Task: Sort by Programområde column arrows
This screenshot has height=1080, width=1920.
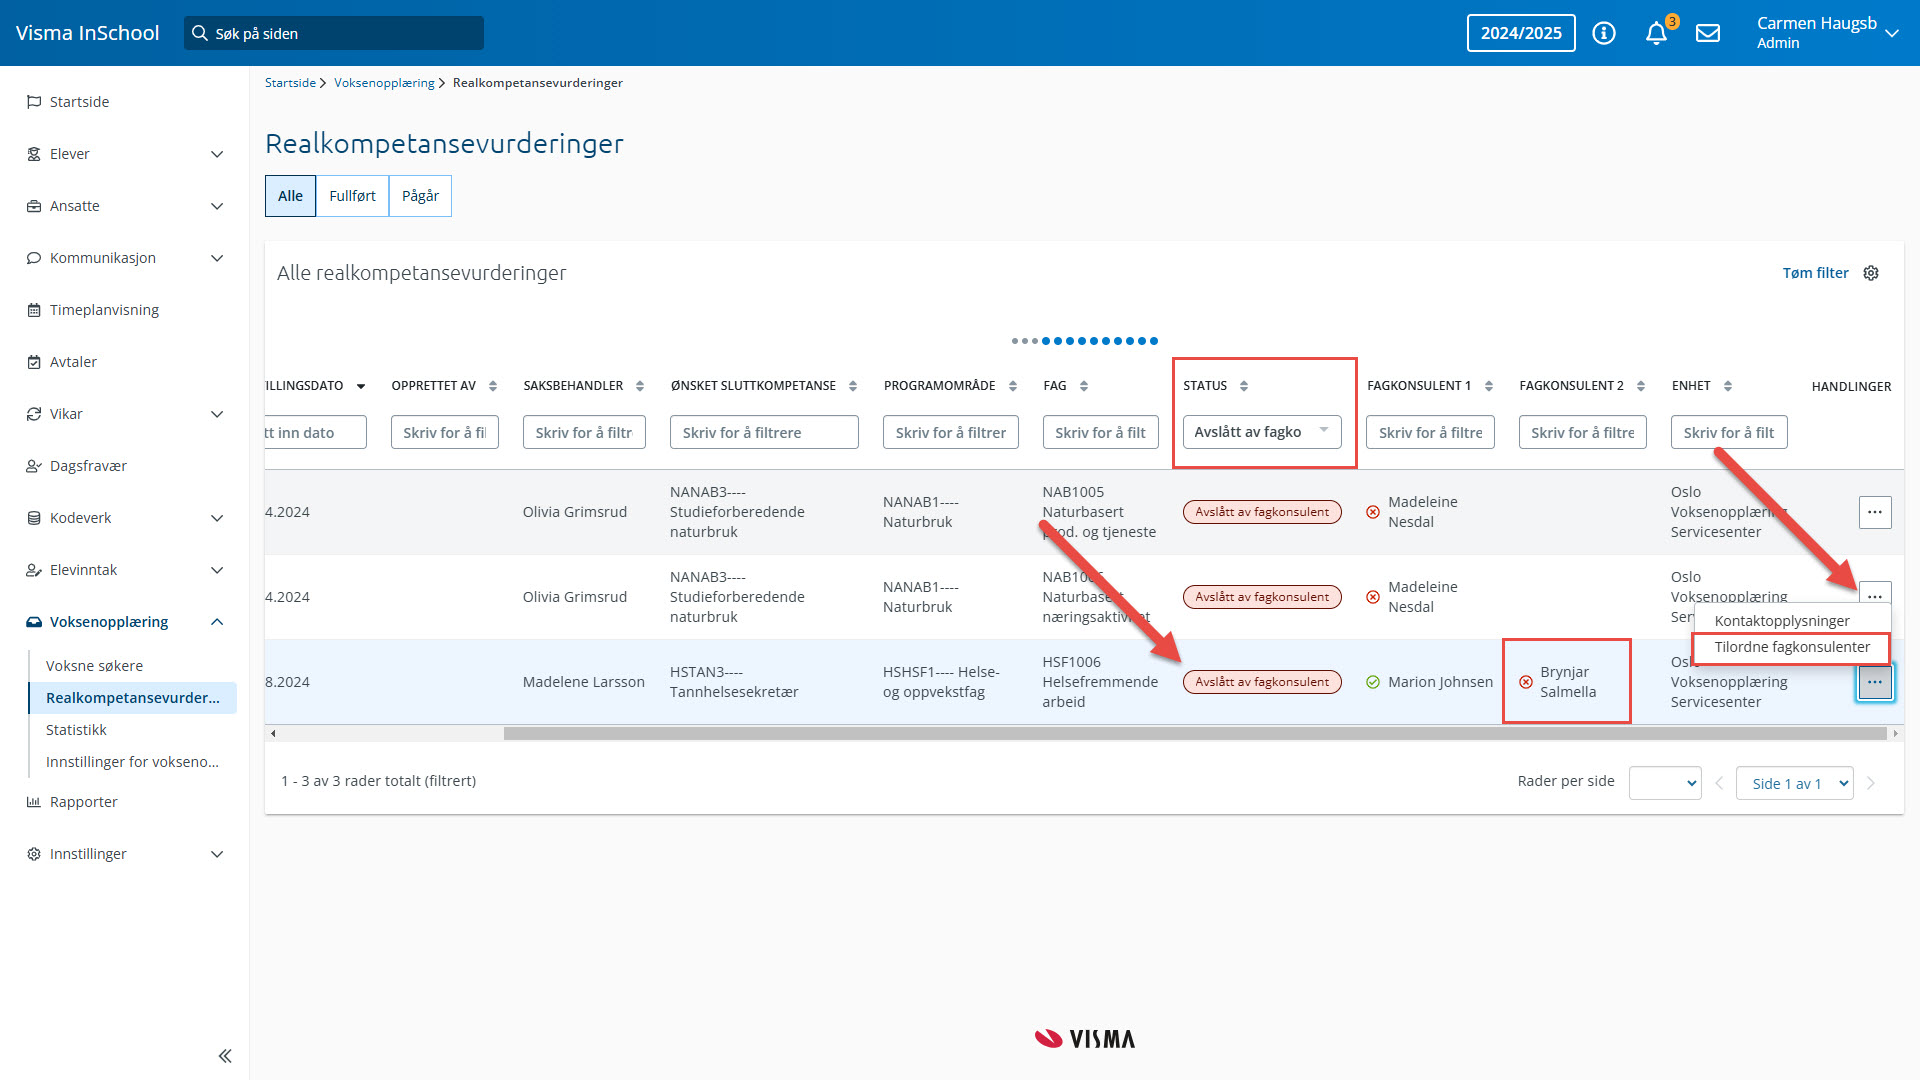Action: click(1013, 386)
